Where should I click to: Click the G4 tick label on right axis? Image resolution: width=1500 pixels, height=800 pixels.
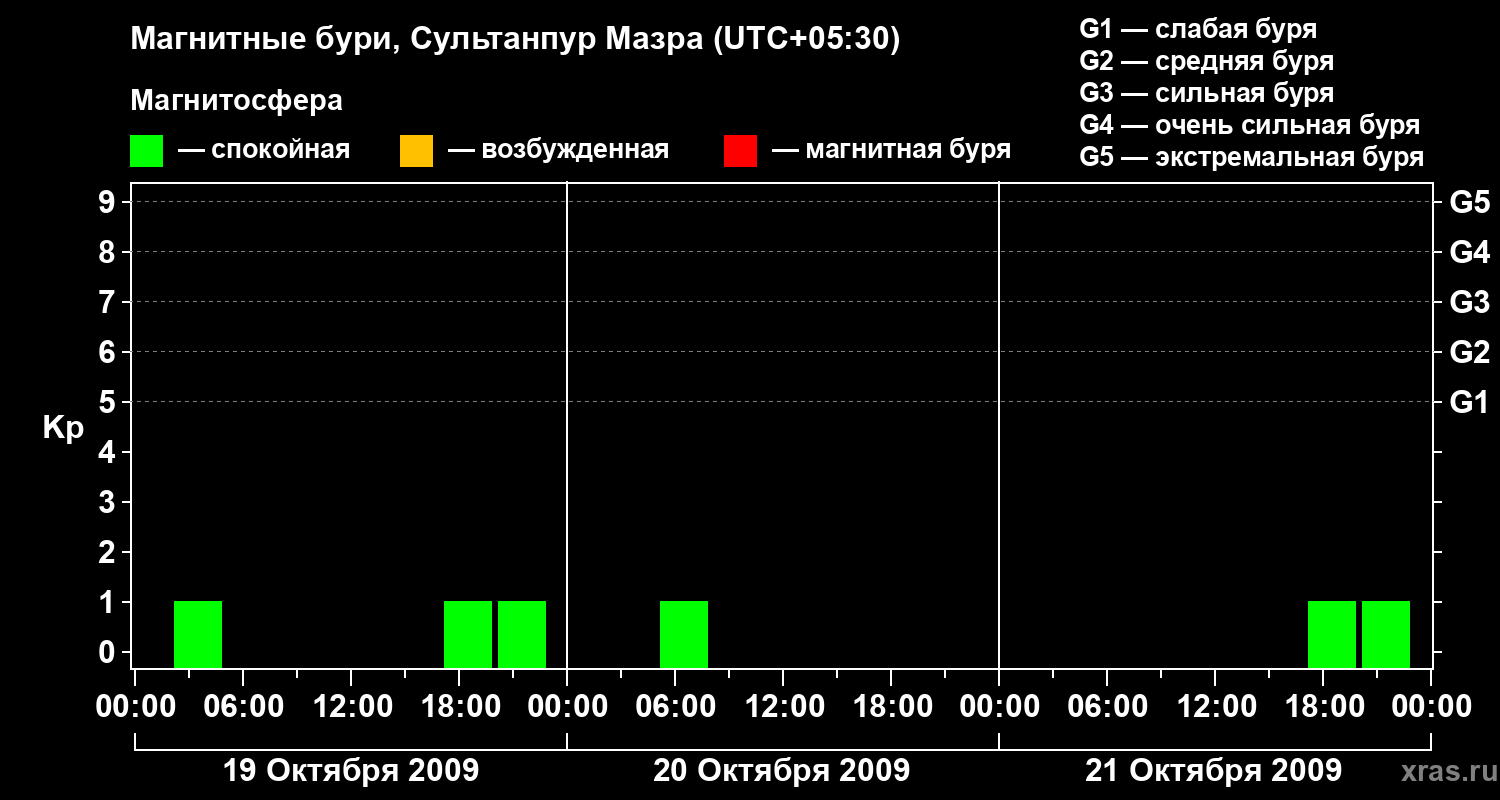[x=1470, y=252]
